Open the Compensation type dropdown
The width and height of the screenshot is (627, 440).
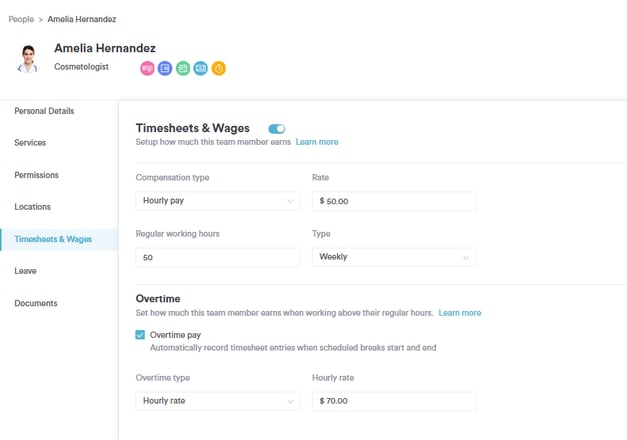(x=217, y=201)
